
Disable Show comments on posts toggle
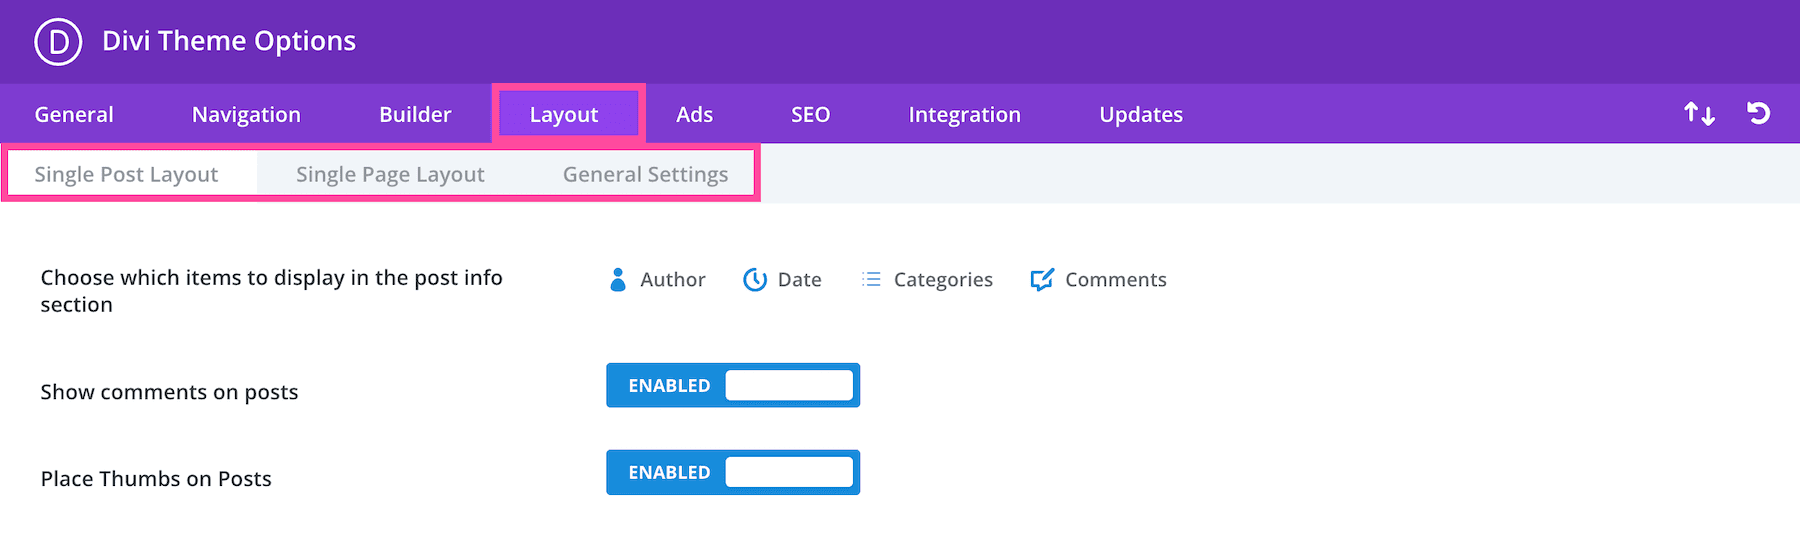coord(733,386)
